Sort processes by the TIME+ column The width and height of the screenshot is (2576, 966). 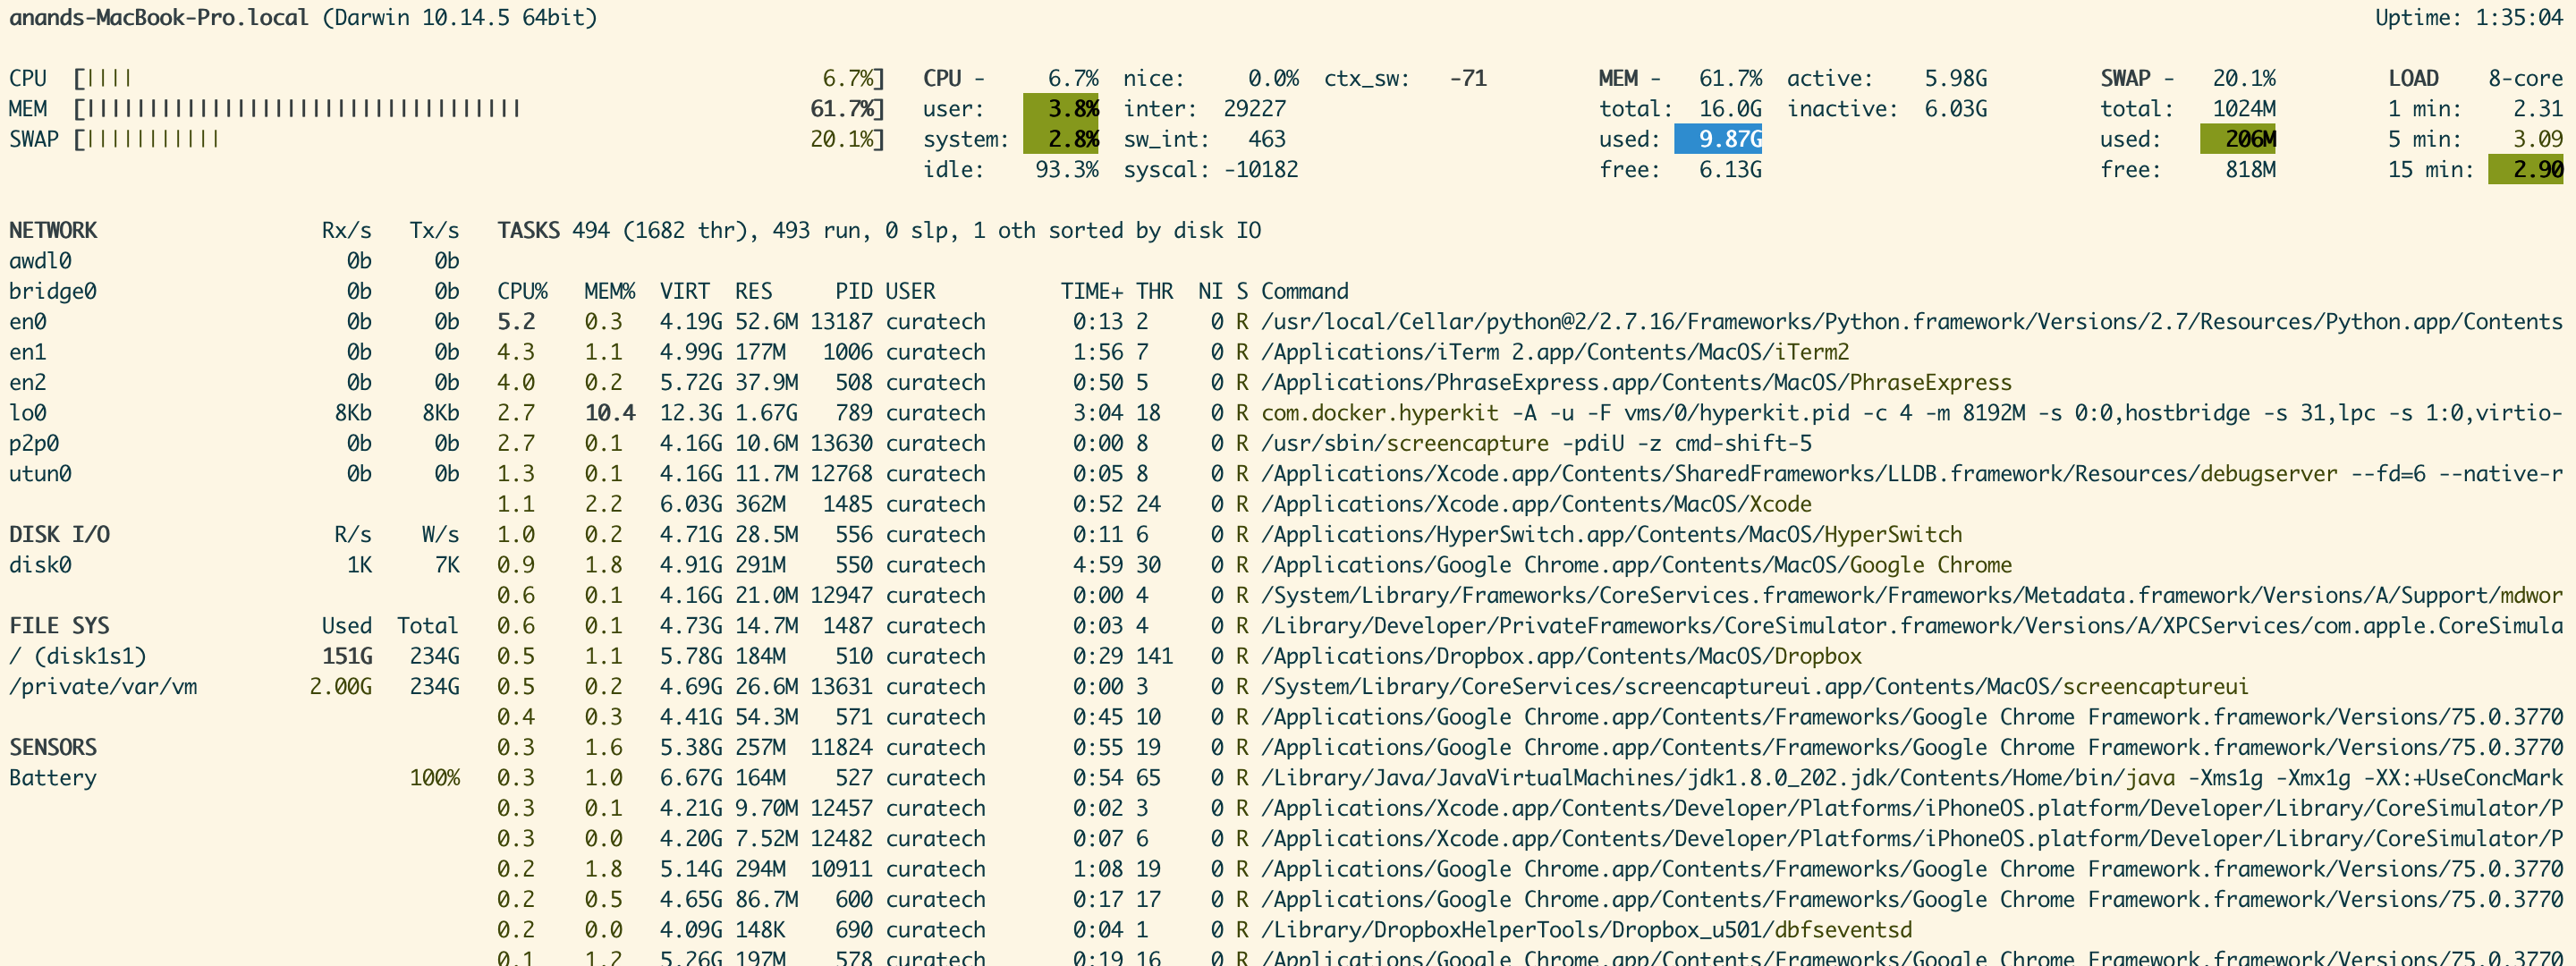pyautogui.click(x=1092, y=291)
